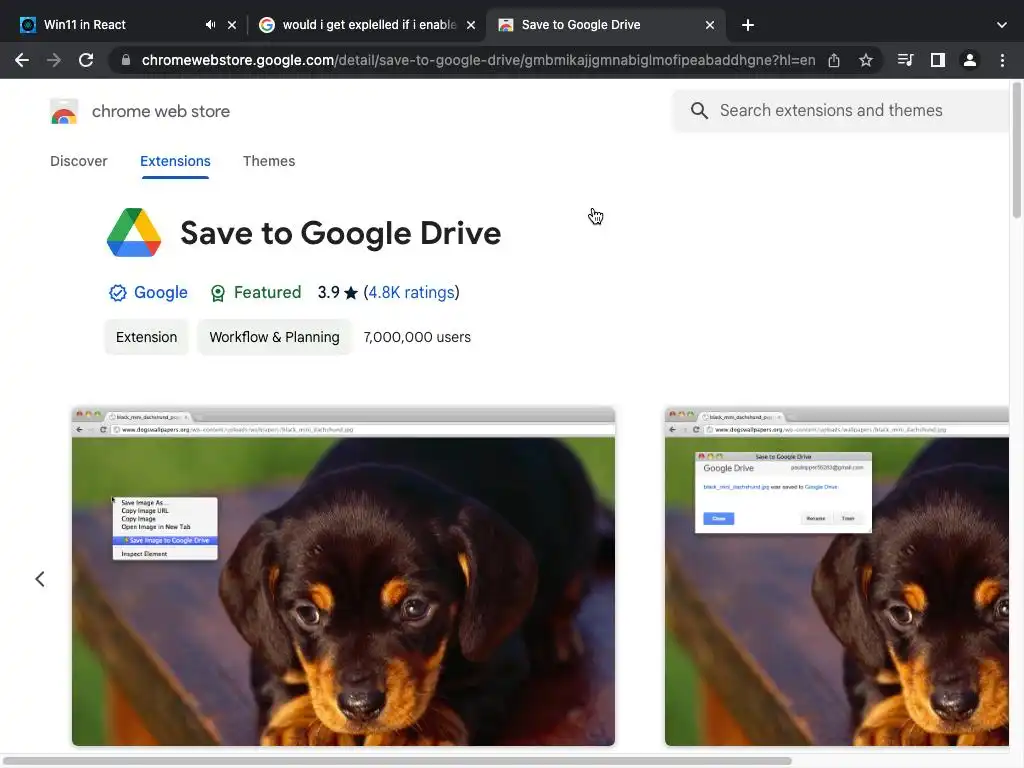Open the Google publisher link
Viewport: 1024px width, 768px height.
click(x=161, y=293)
